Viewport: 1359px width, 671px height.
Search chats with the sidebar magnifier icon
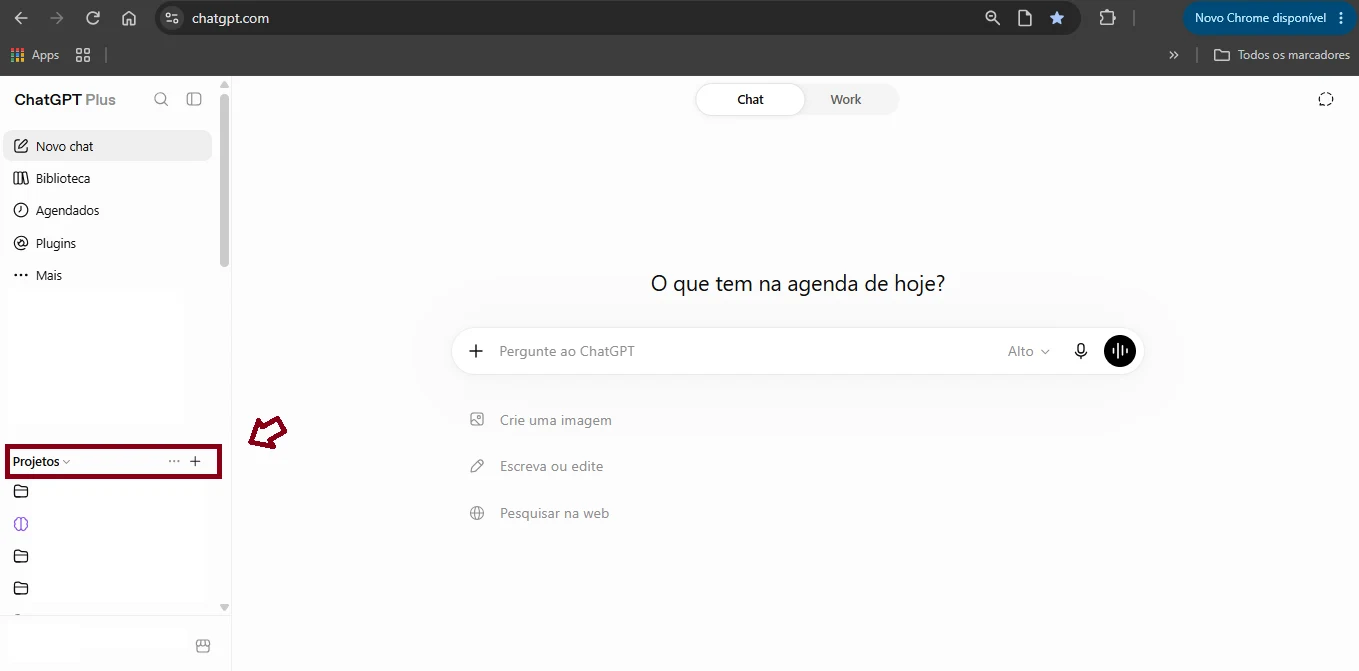161,99
